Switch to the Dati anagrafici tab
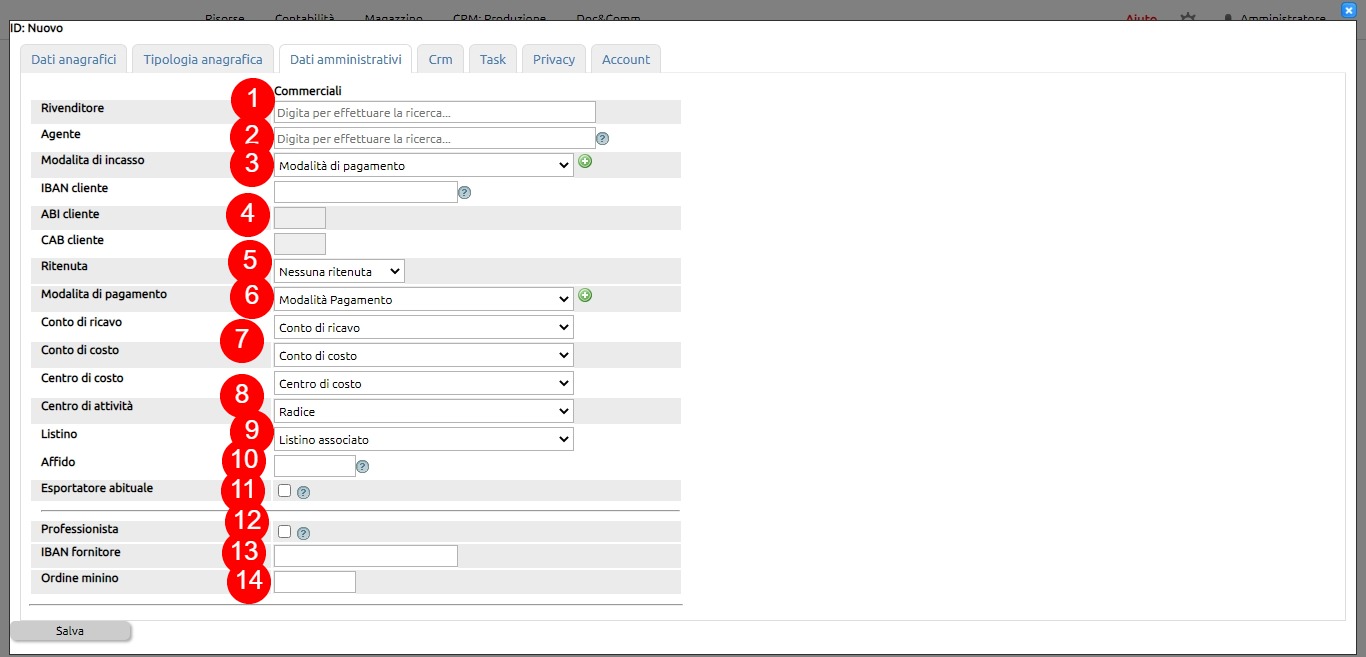Image resolution: width=1366 pixels, height=657 pixels. point(74,59)
